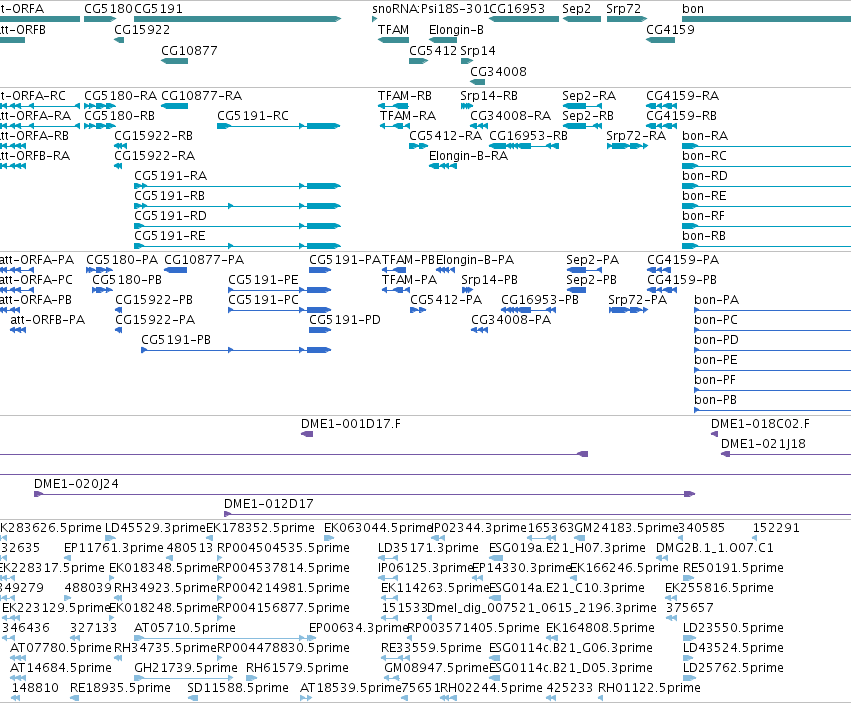Click the CG5412 gene label
This screenshot has height=703, width=851.
click(433, 50)
